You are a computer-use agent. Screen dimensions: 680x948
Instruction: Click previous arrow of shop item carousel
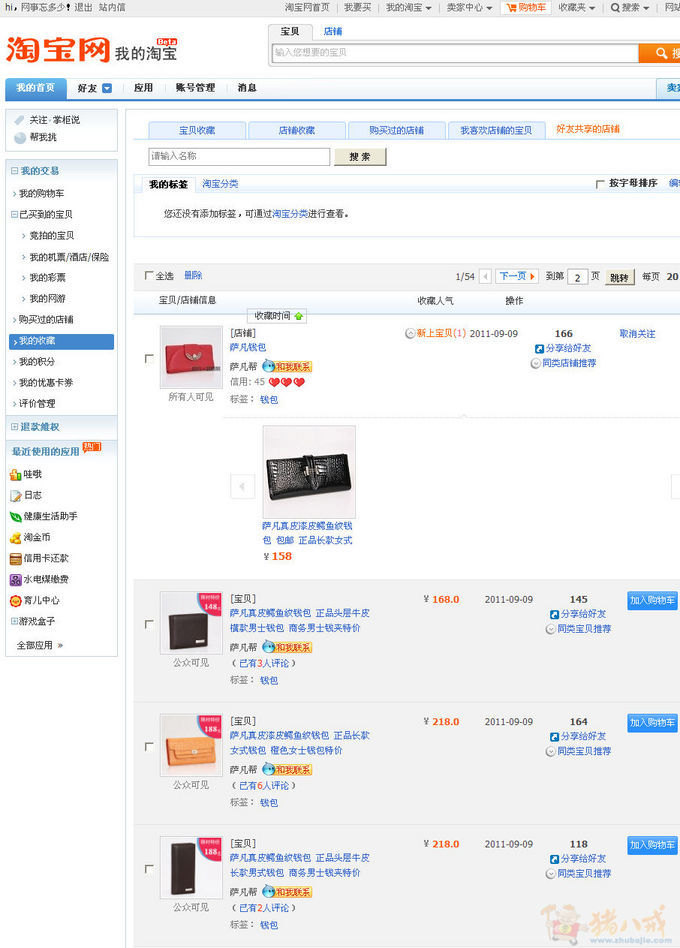[242, 486]
